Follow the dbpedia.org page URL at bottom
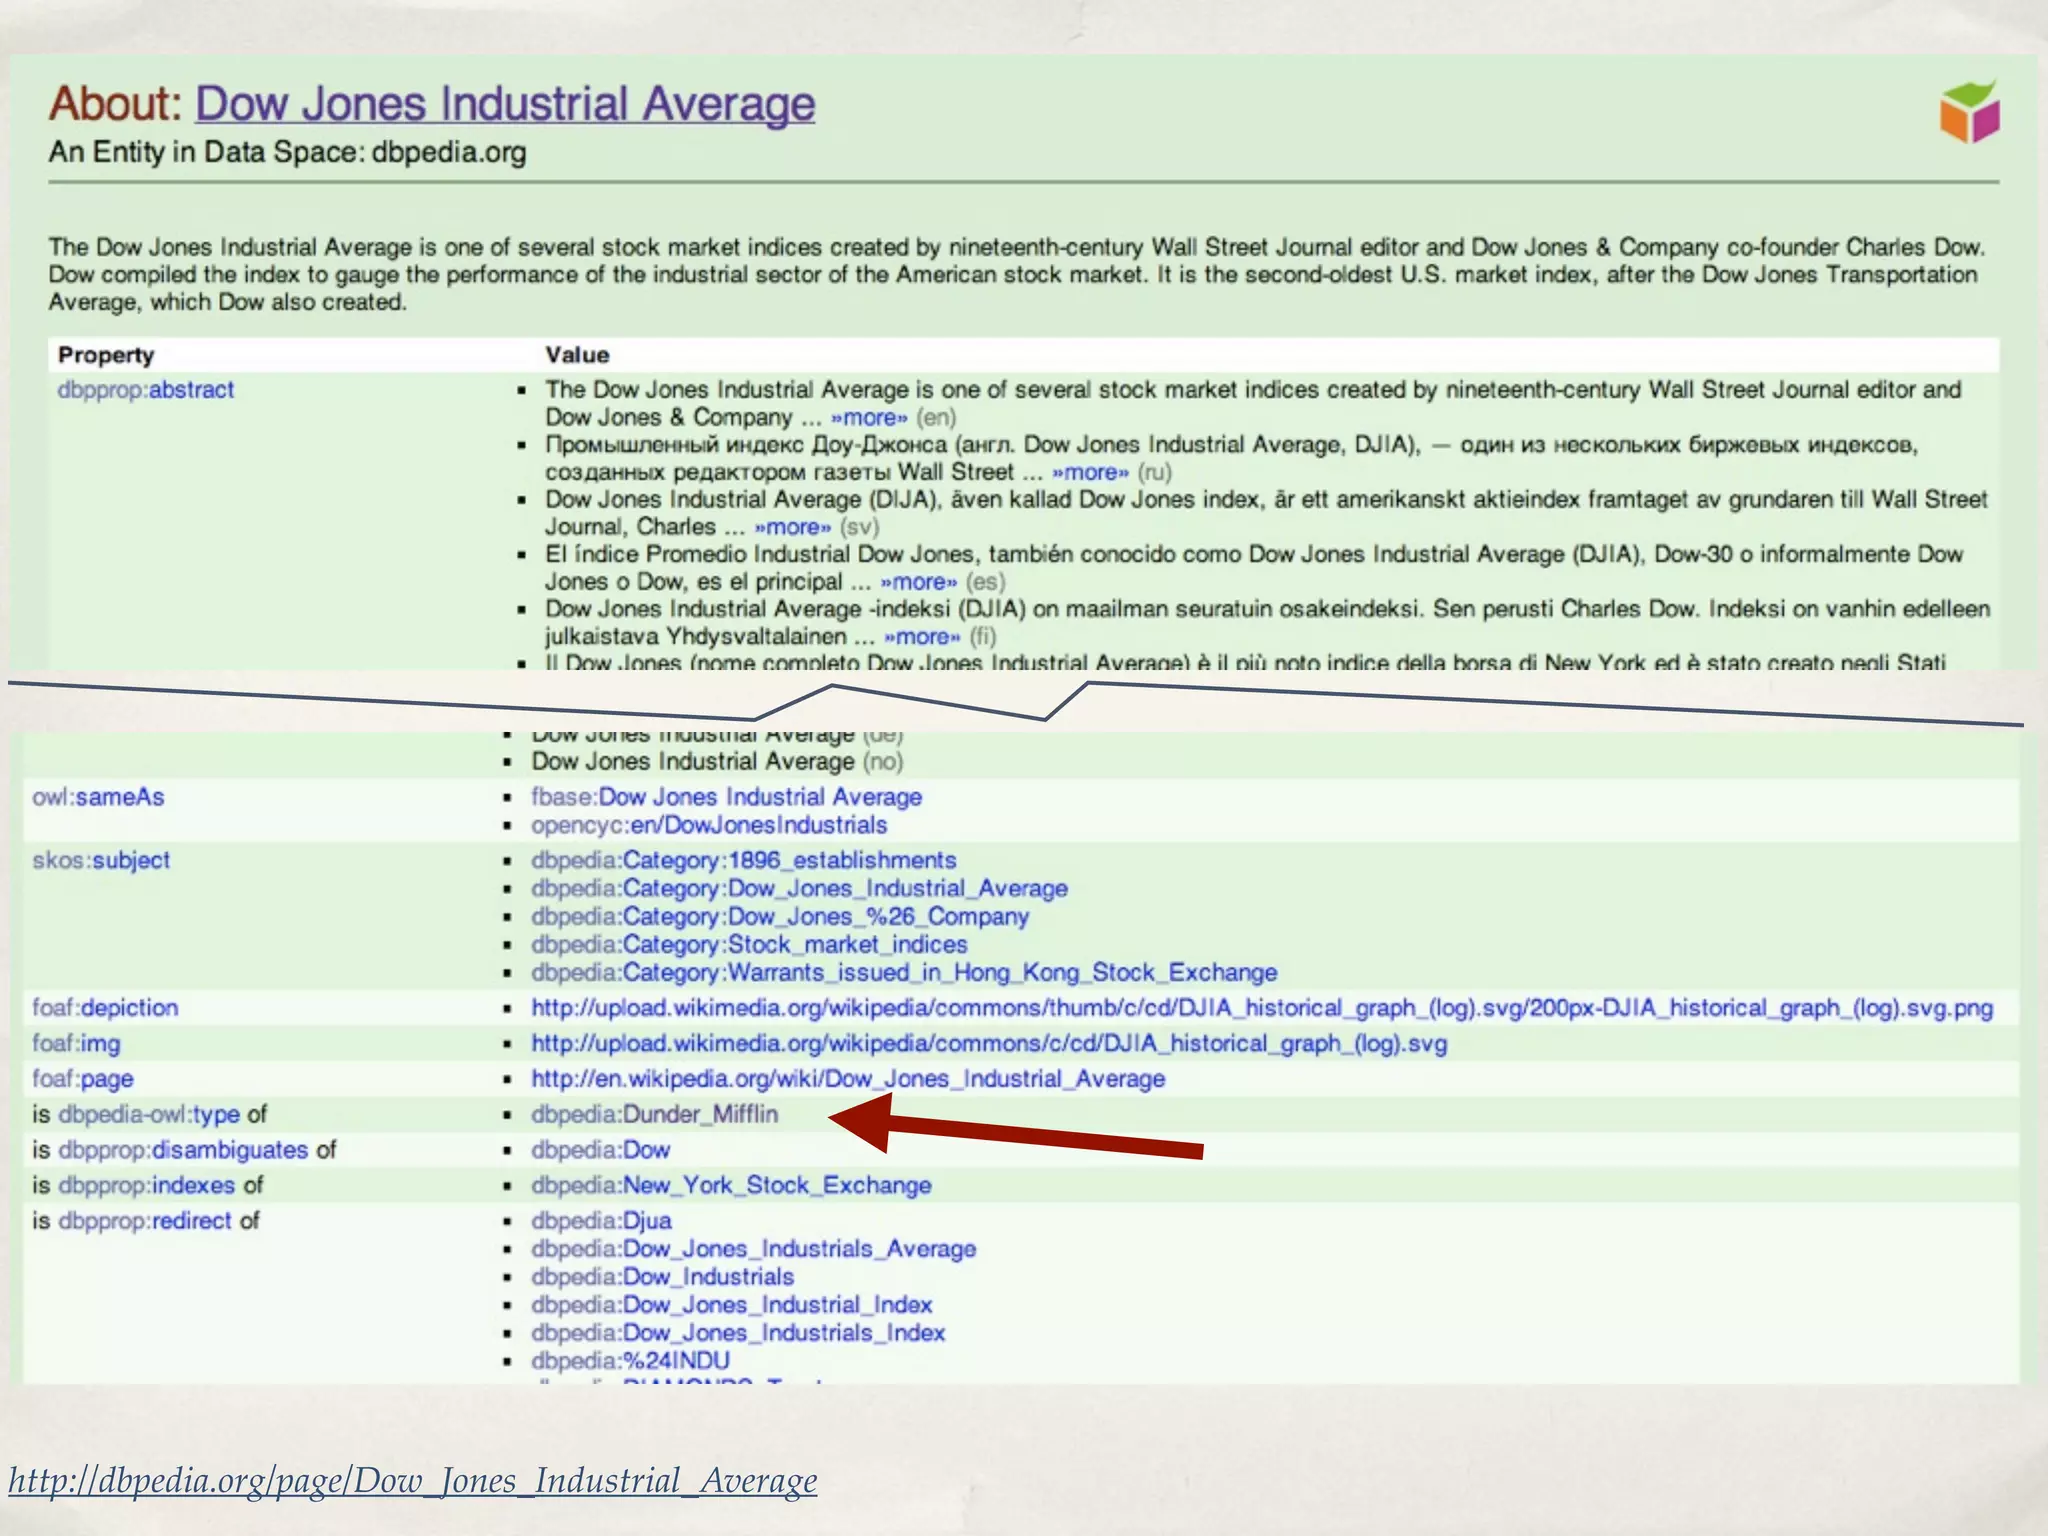Screen dimensions: 2048x1536 tap(412, 1480)
